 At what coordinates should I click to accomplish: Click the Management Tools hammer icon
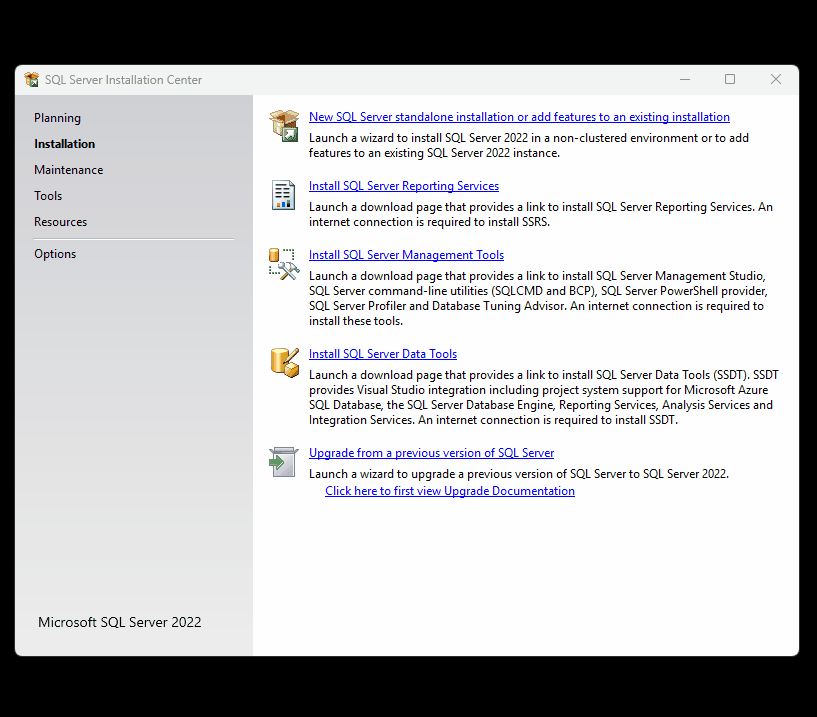tap(284, 263)
